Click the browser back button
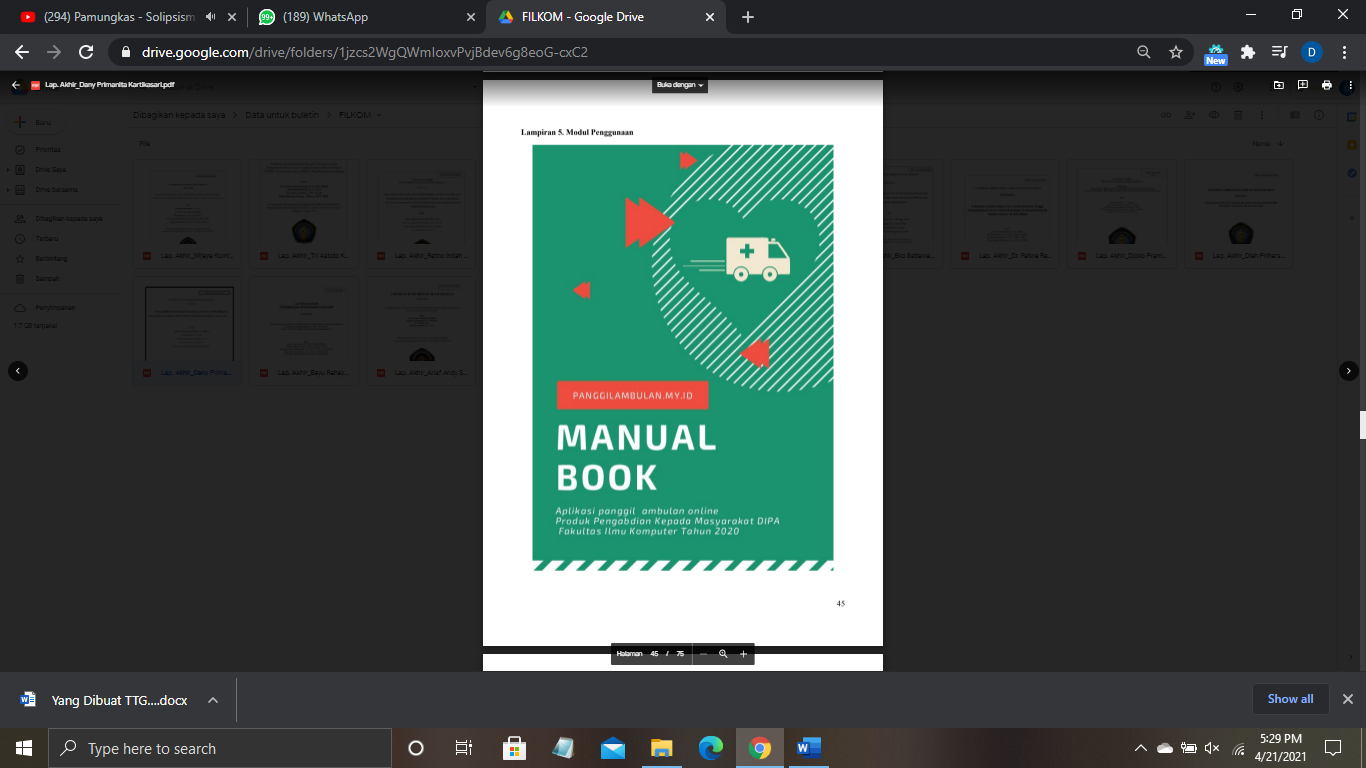1366x768 pixels. coord(22,52)
